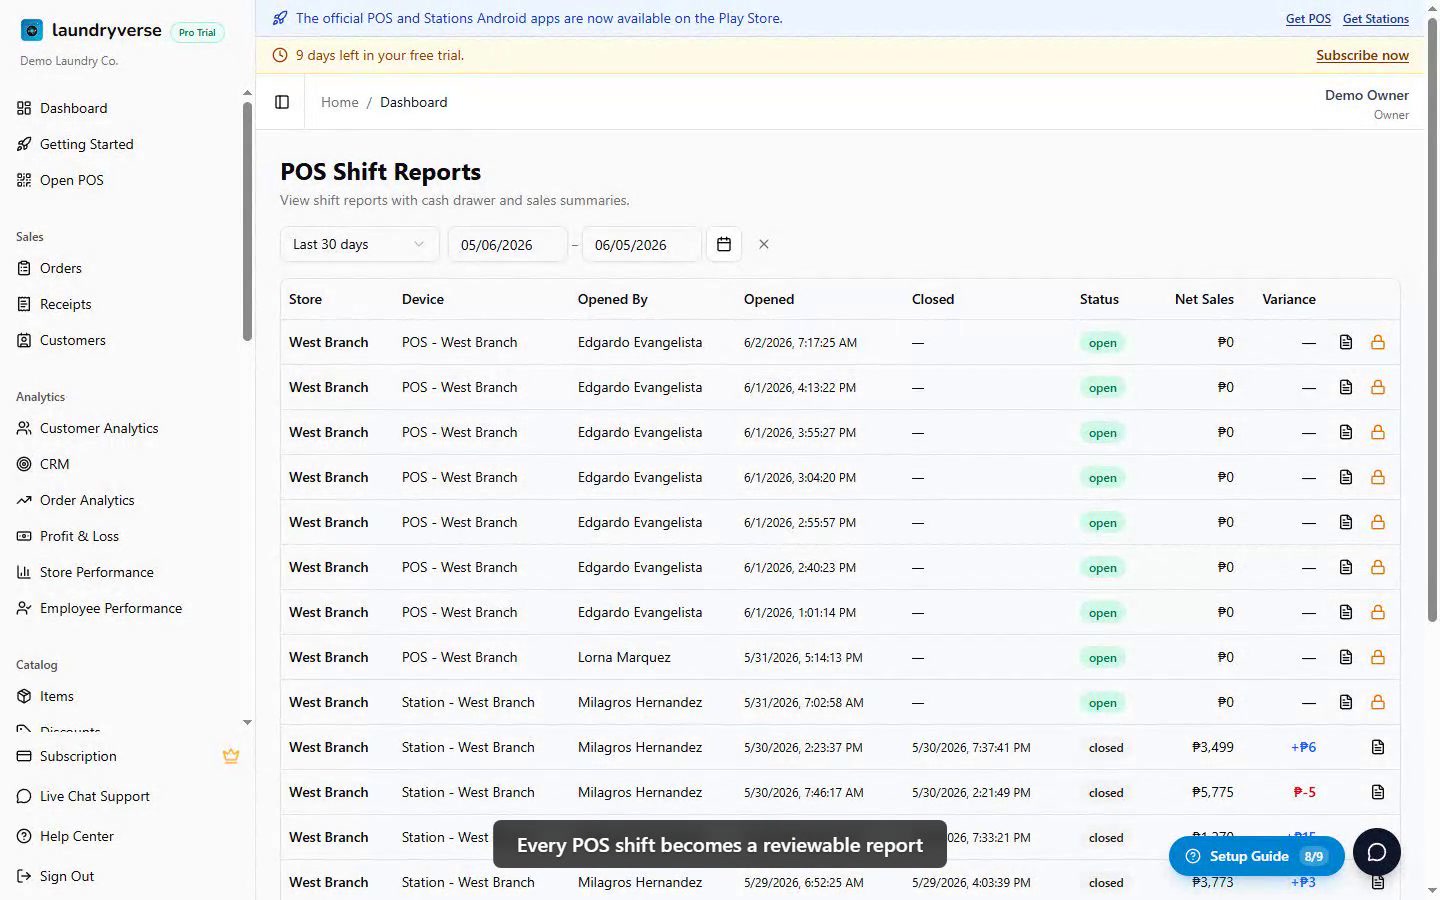Click the main page vertical scrollbar
This screenshot has width=1440, height=900.
pyautogui.click(x=1432, y=320)
